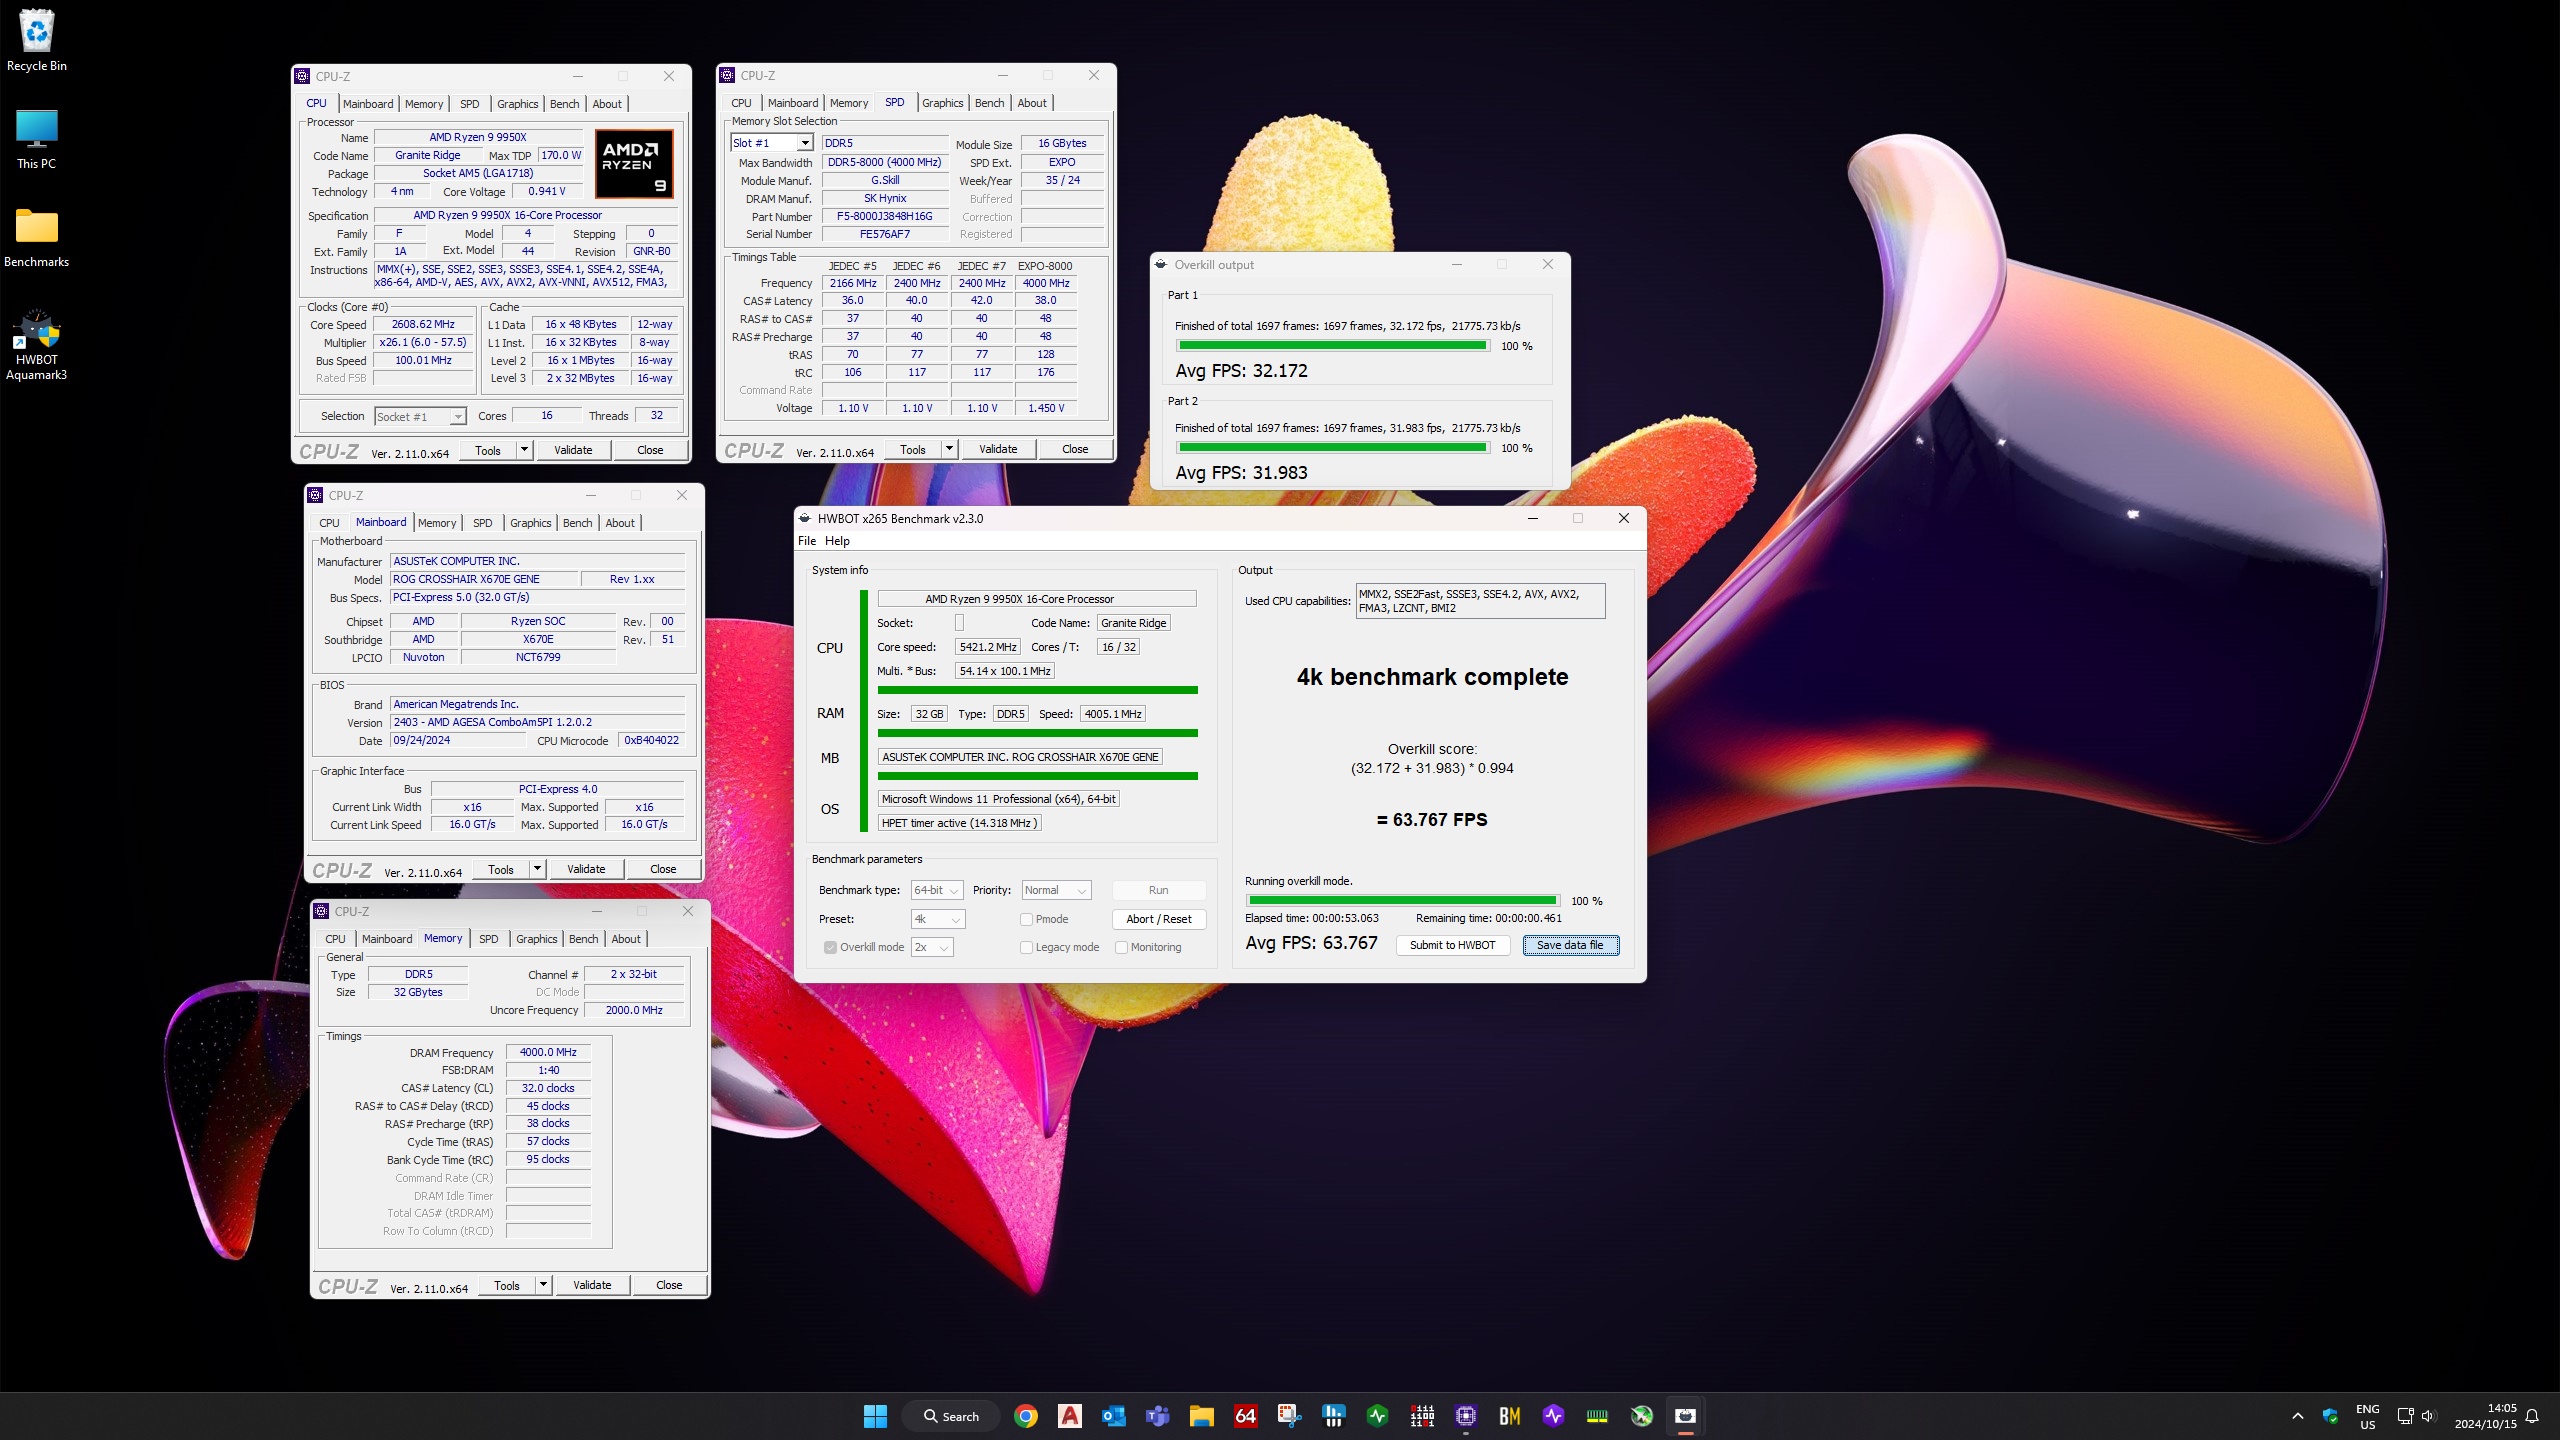Switch to Bench tab in CPU-Z CPU window
The height and width of the screenshot is (1440, 2560).
pos(564,104)
